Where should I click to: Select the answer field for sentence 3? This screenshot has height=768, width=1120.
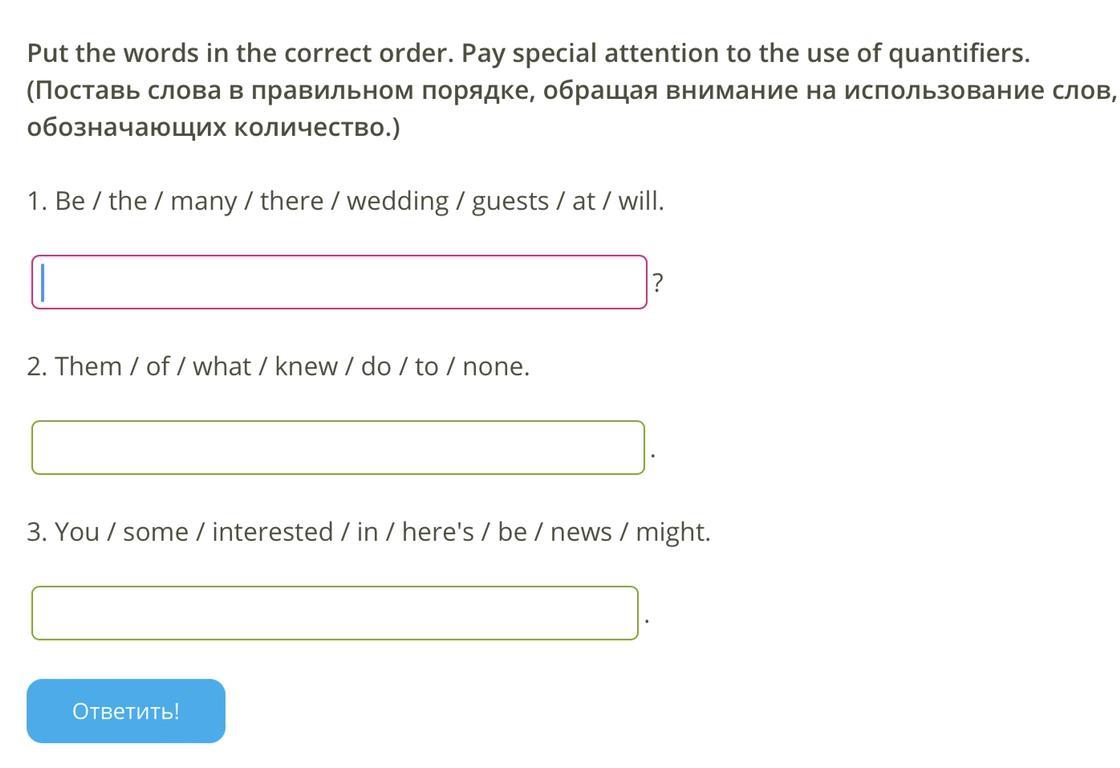point(335,613)
